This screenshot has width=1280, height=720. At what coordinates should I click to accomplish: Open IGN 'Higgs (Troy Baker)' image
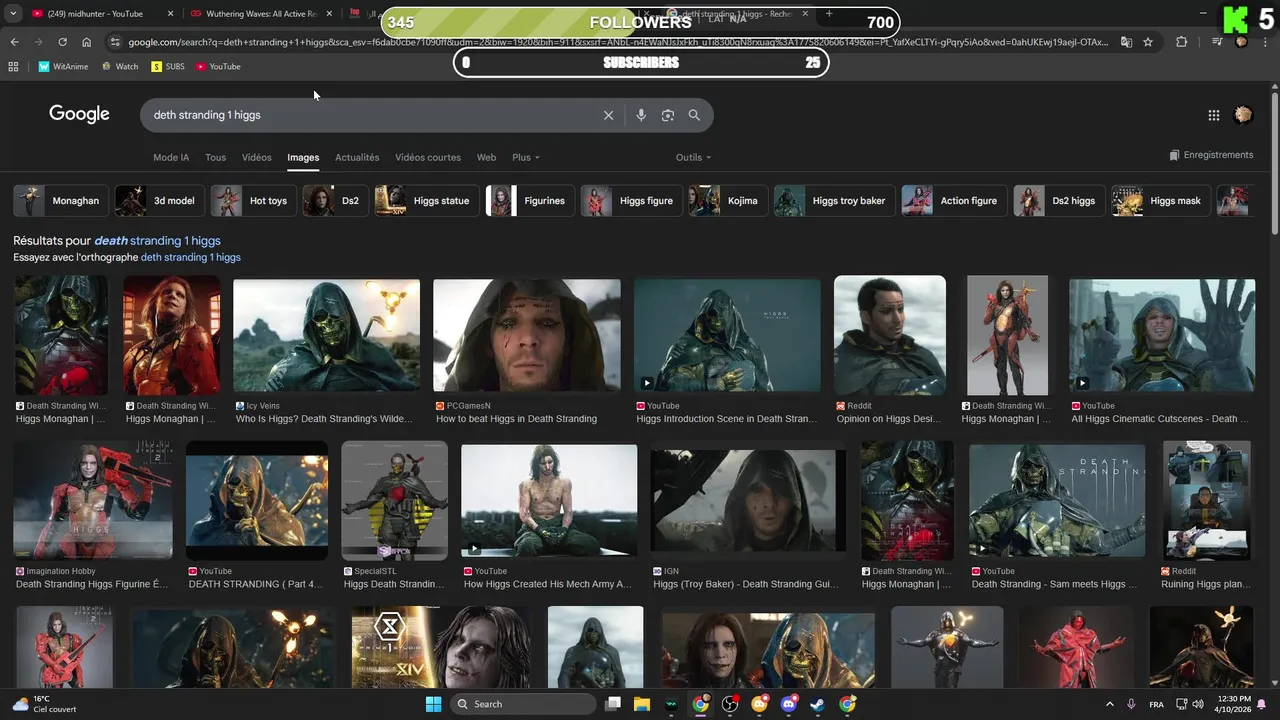tap(748, 500)
